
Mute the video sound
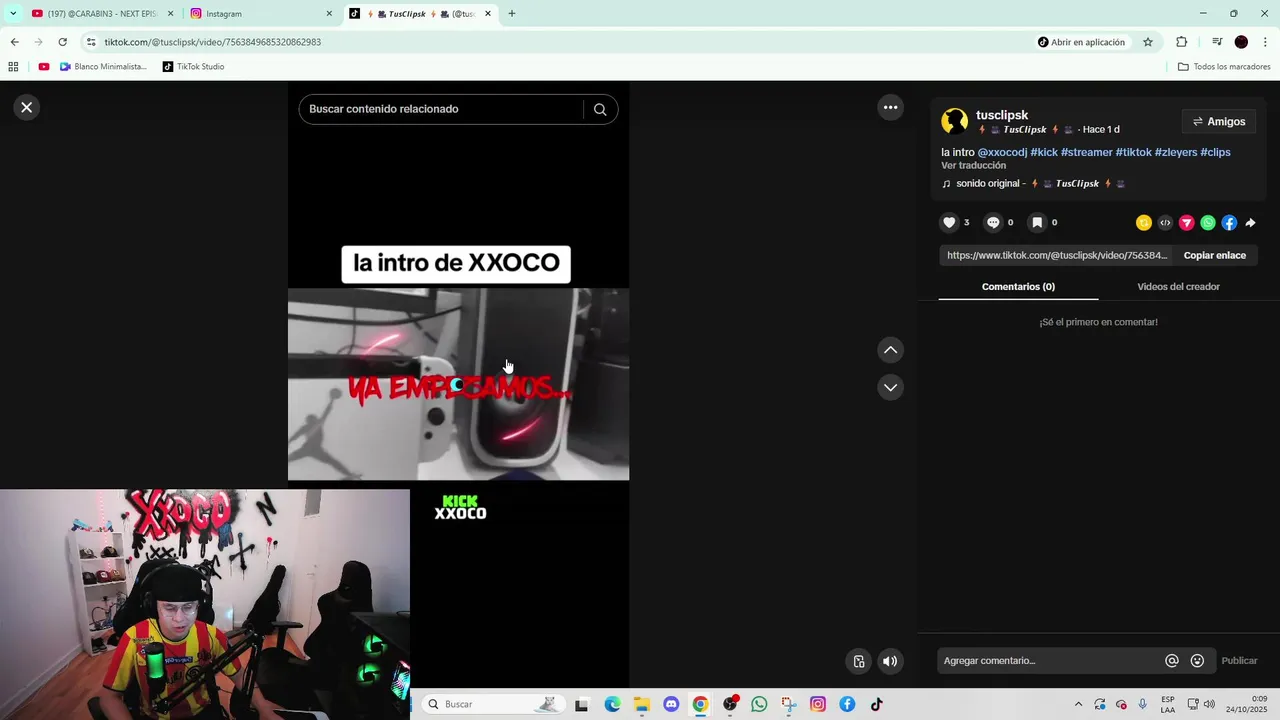pos(889,661)
